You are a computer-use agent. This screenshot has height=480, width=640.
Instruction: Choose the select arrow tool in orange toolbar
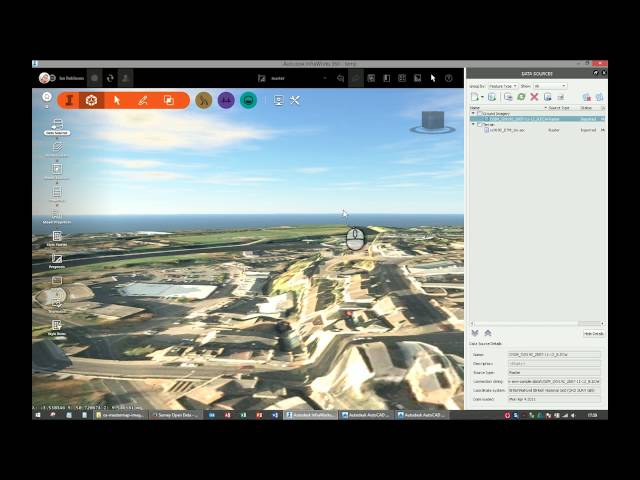(117, 100)
